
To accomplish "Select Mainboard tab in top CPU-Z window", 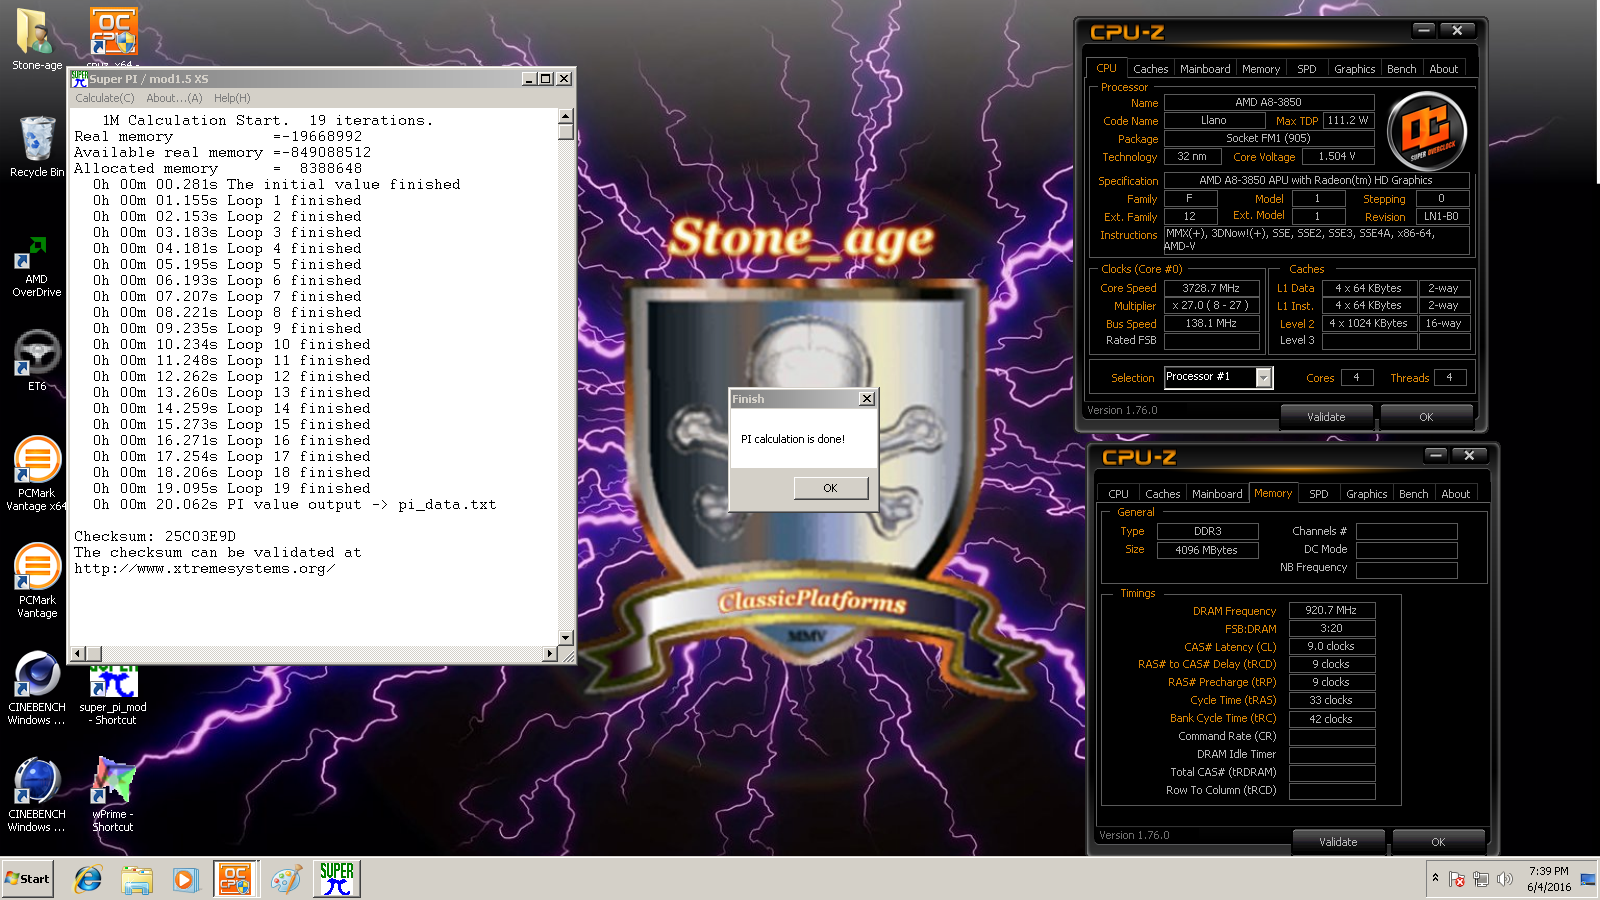I will point(1205,69).
